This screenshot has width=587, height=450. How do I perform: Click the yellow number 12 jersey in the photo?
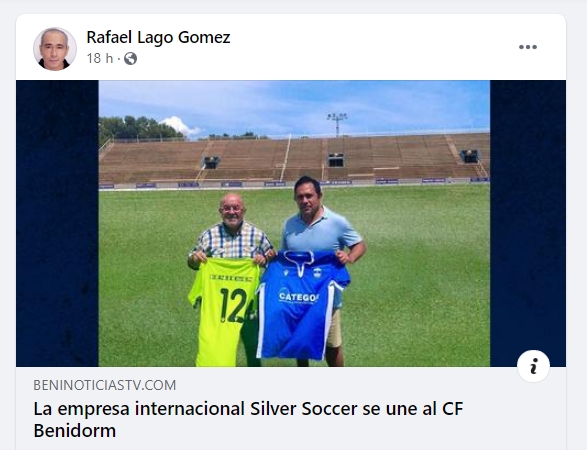(224, 311)
